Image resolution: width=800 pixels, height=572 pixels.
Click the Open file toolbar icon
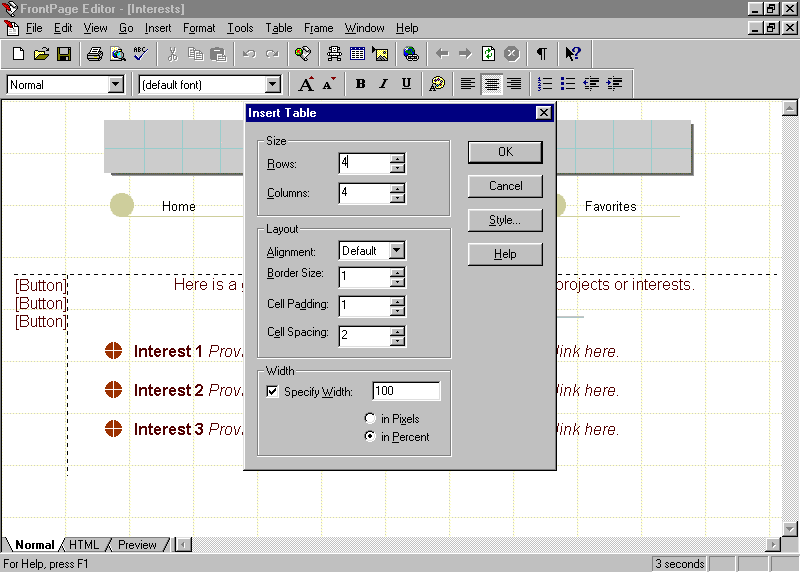[x=41, y=54]
